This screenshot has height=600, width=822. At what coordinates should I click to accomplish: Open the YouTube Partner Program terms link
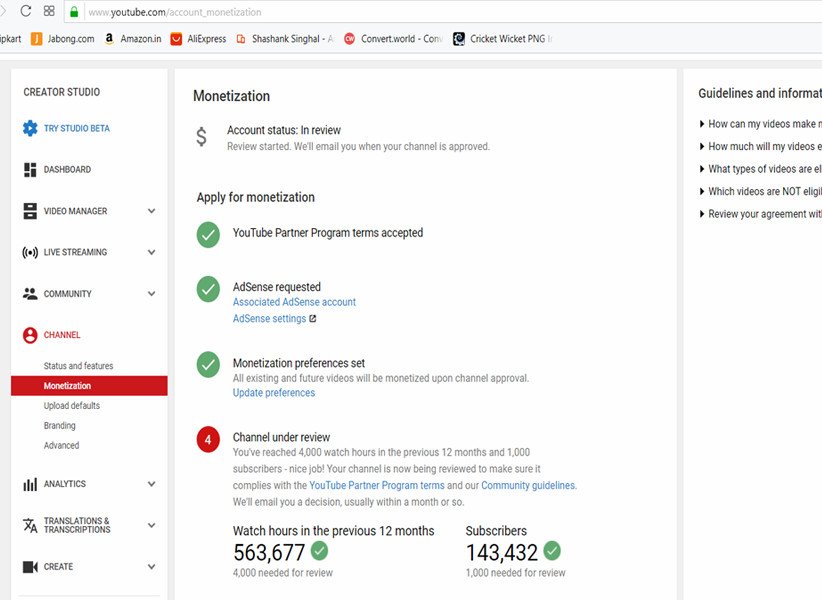[x=376, y=485]
